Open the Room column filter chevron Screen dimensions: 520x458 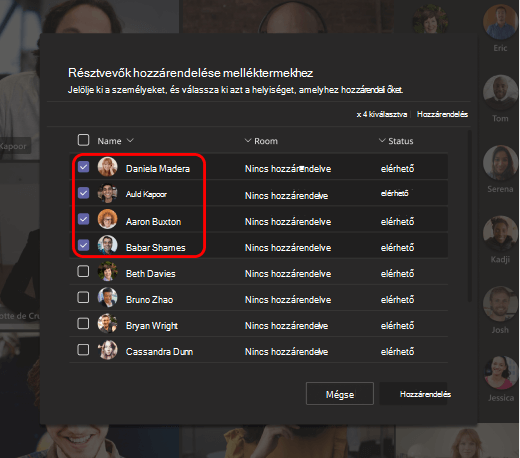click(248, 141)
